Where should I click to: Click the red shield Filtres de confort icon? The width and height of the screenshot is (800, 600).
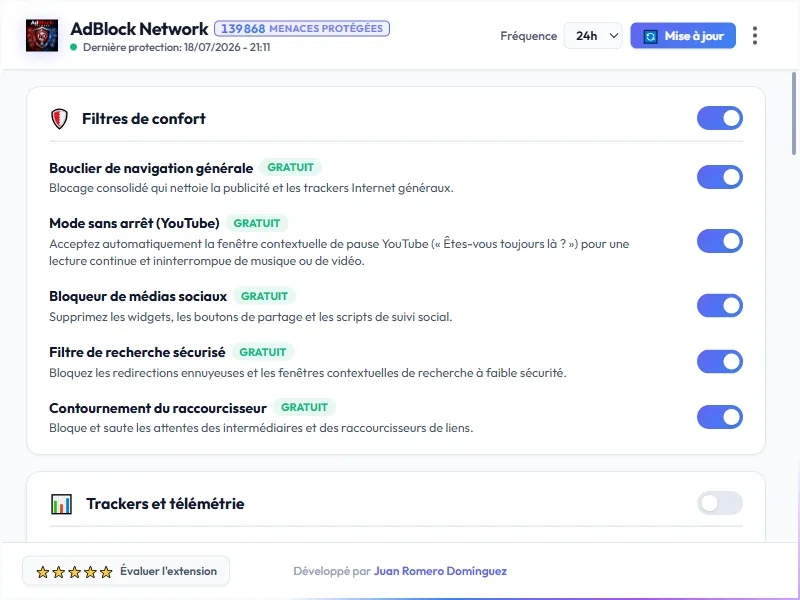(60, 119)
